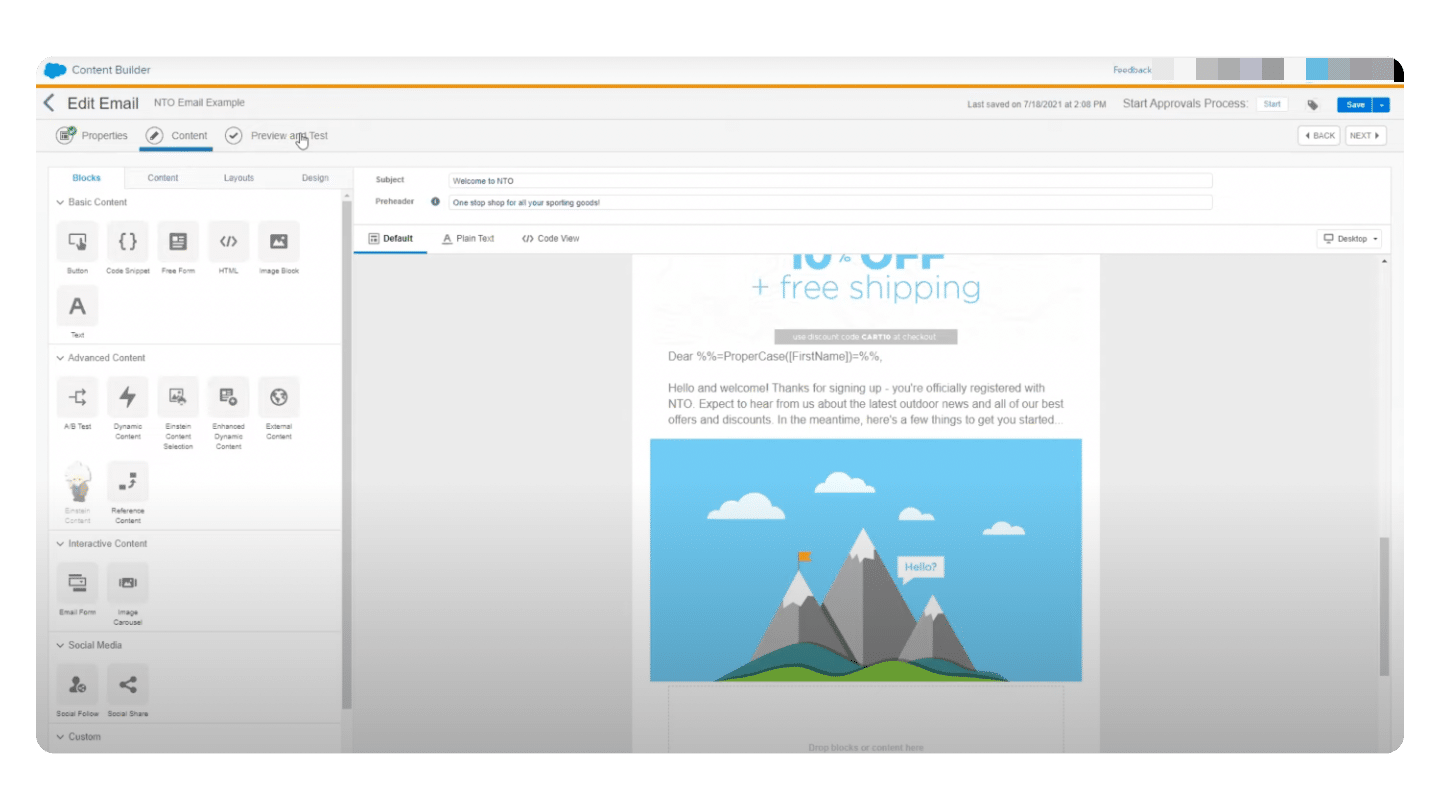Choose the Einstein Content Selection block

178,397
